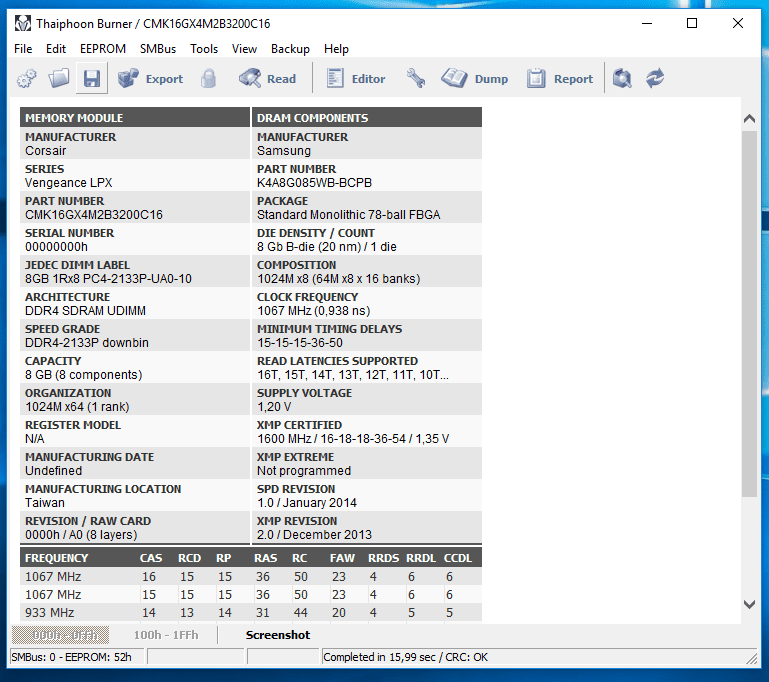The image size is (769, 682).
Task: Click the Vengeance LPX series value
Action: coord(69,183)
